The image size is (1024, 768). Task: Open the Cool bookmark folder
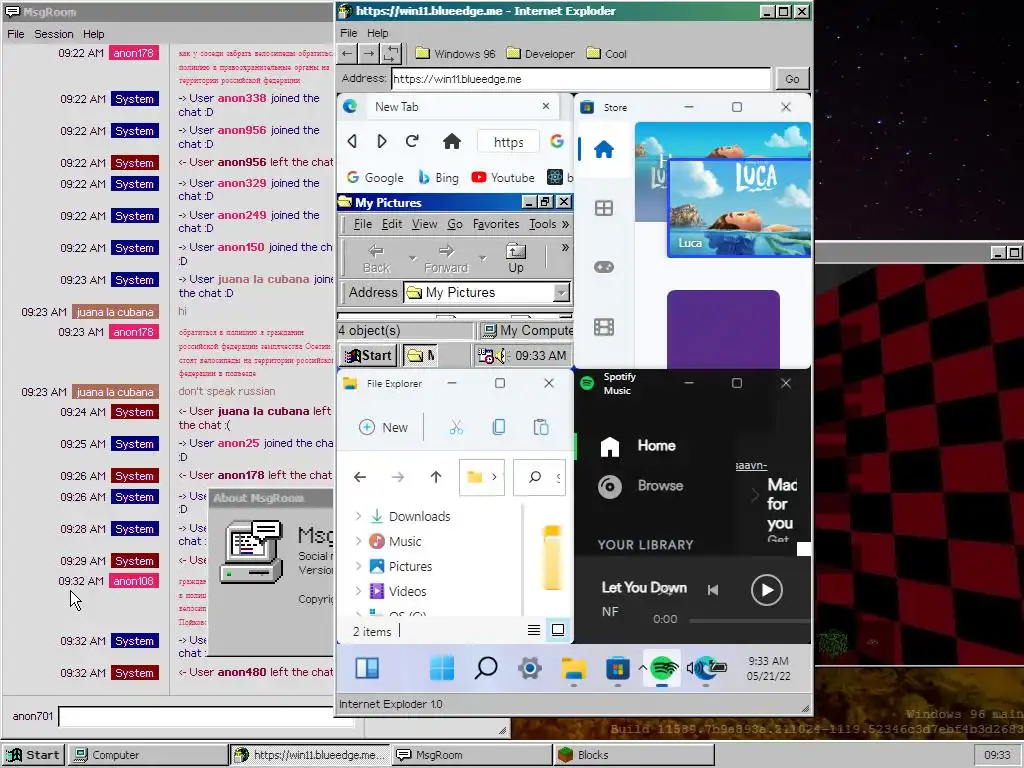point(607,54)
